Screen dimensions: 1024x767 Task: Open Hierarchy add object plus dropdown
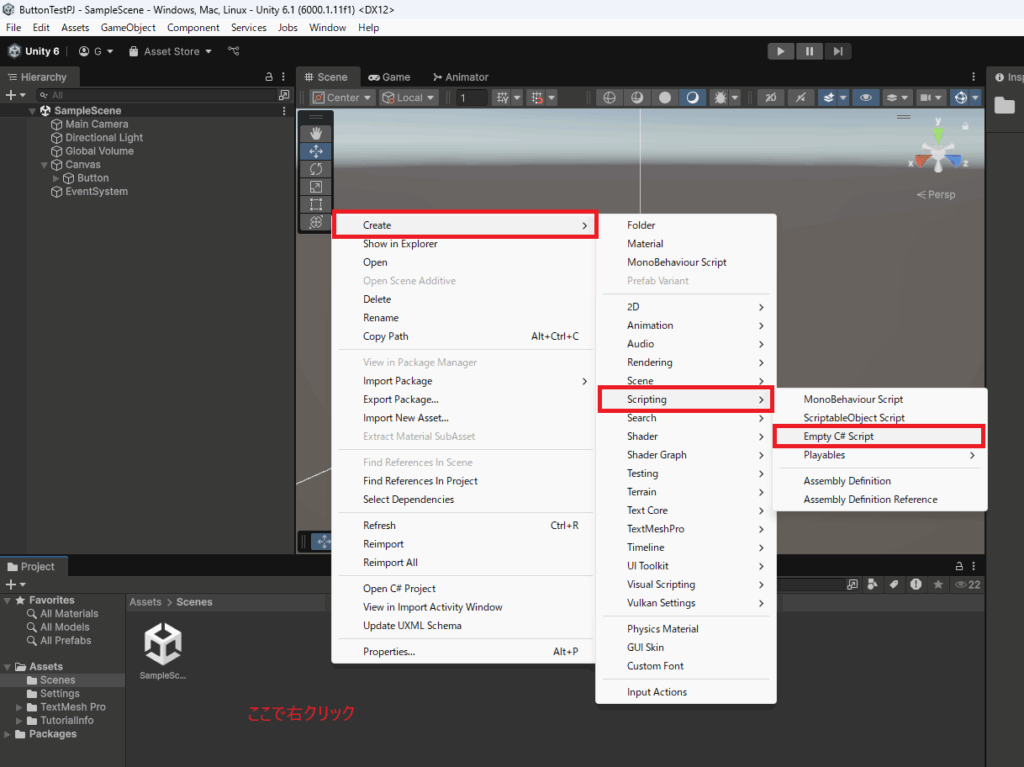tap(15, 95)
